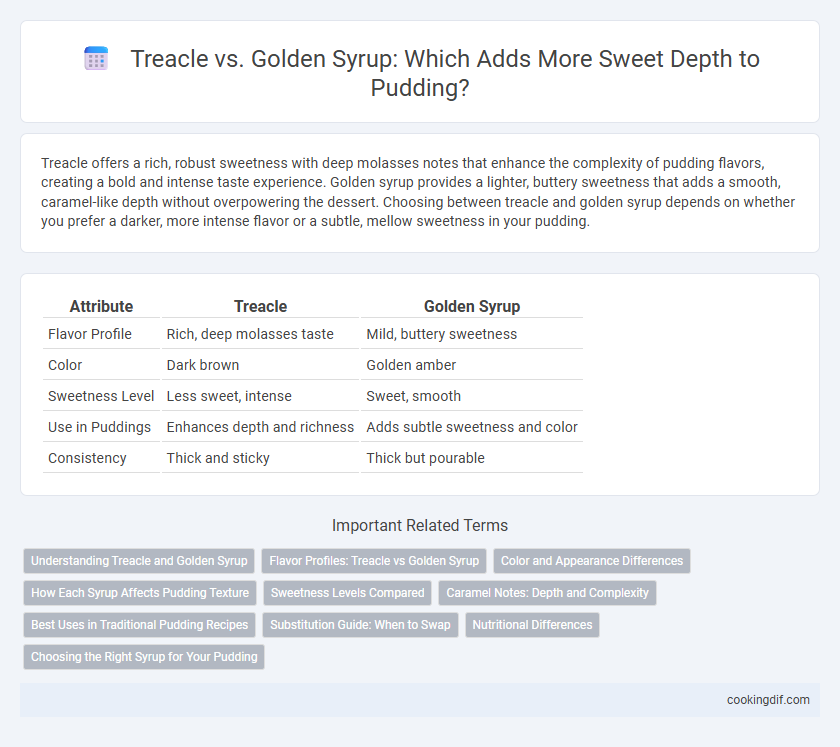The image size is (840, 747).
Task: Select the Consistency row label
Action: click(87, 458)
